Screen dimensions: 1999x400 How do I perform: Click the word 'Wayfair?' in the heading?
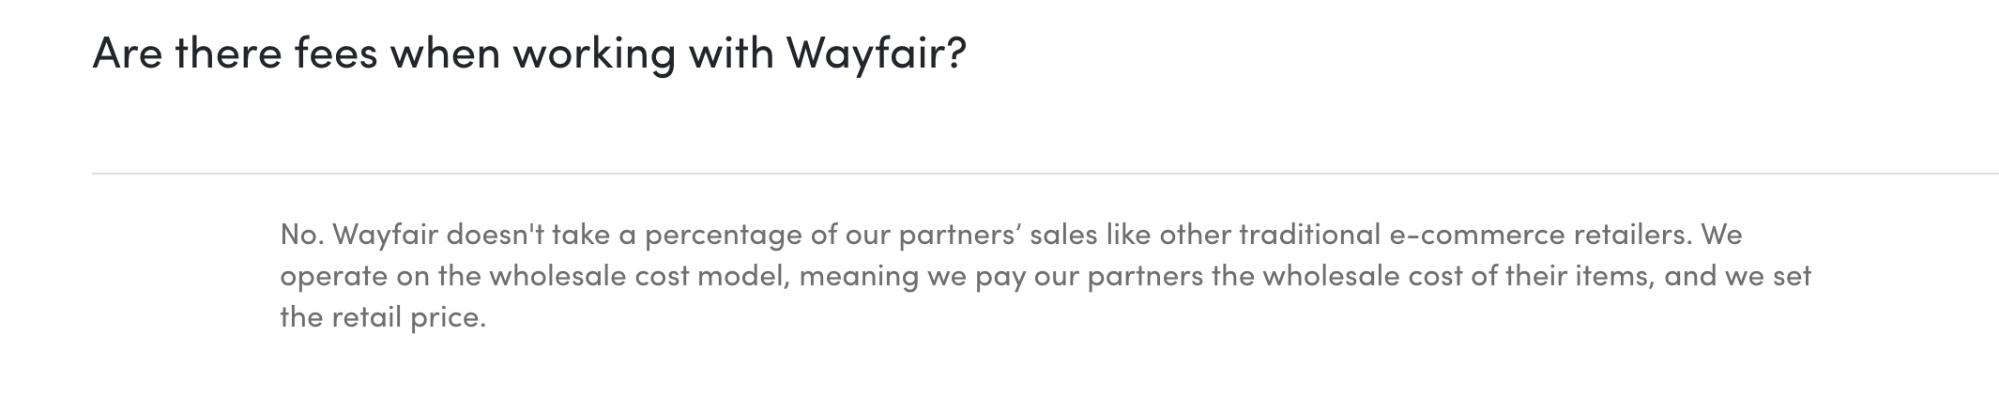pos(876,53)
